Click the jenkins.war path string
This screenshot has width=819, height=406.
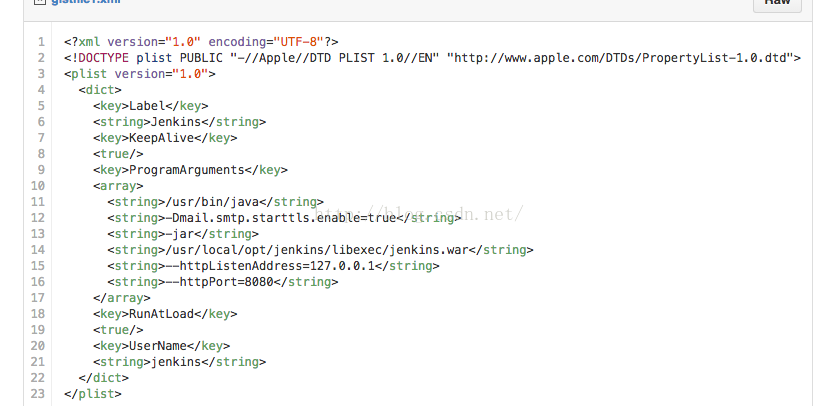point(320,250)
